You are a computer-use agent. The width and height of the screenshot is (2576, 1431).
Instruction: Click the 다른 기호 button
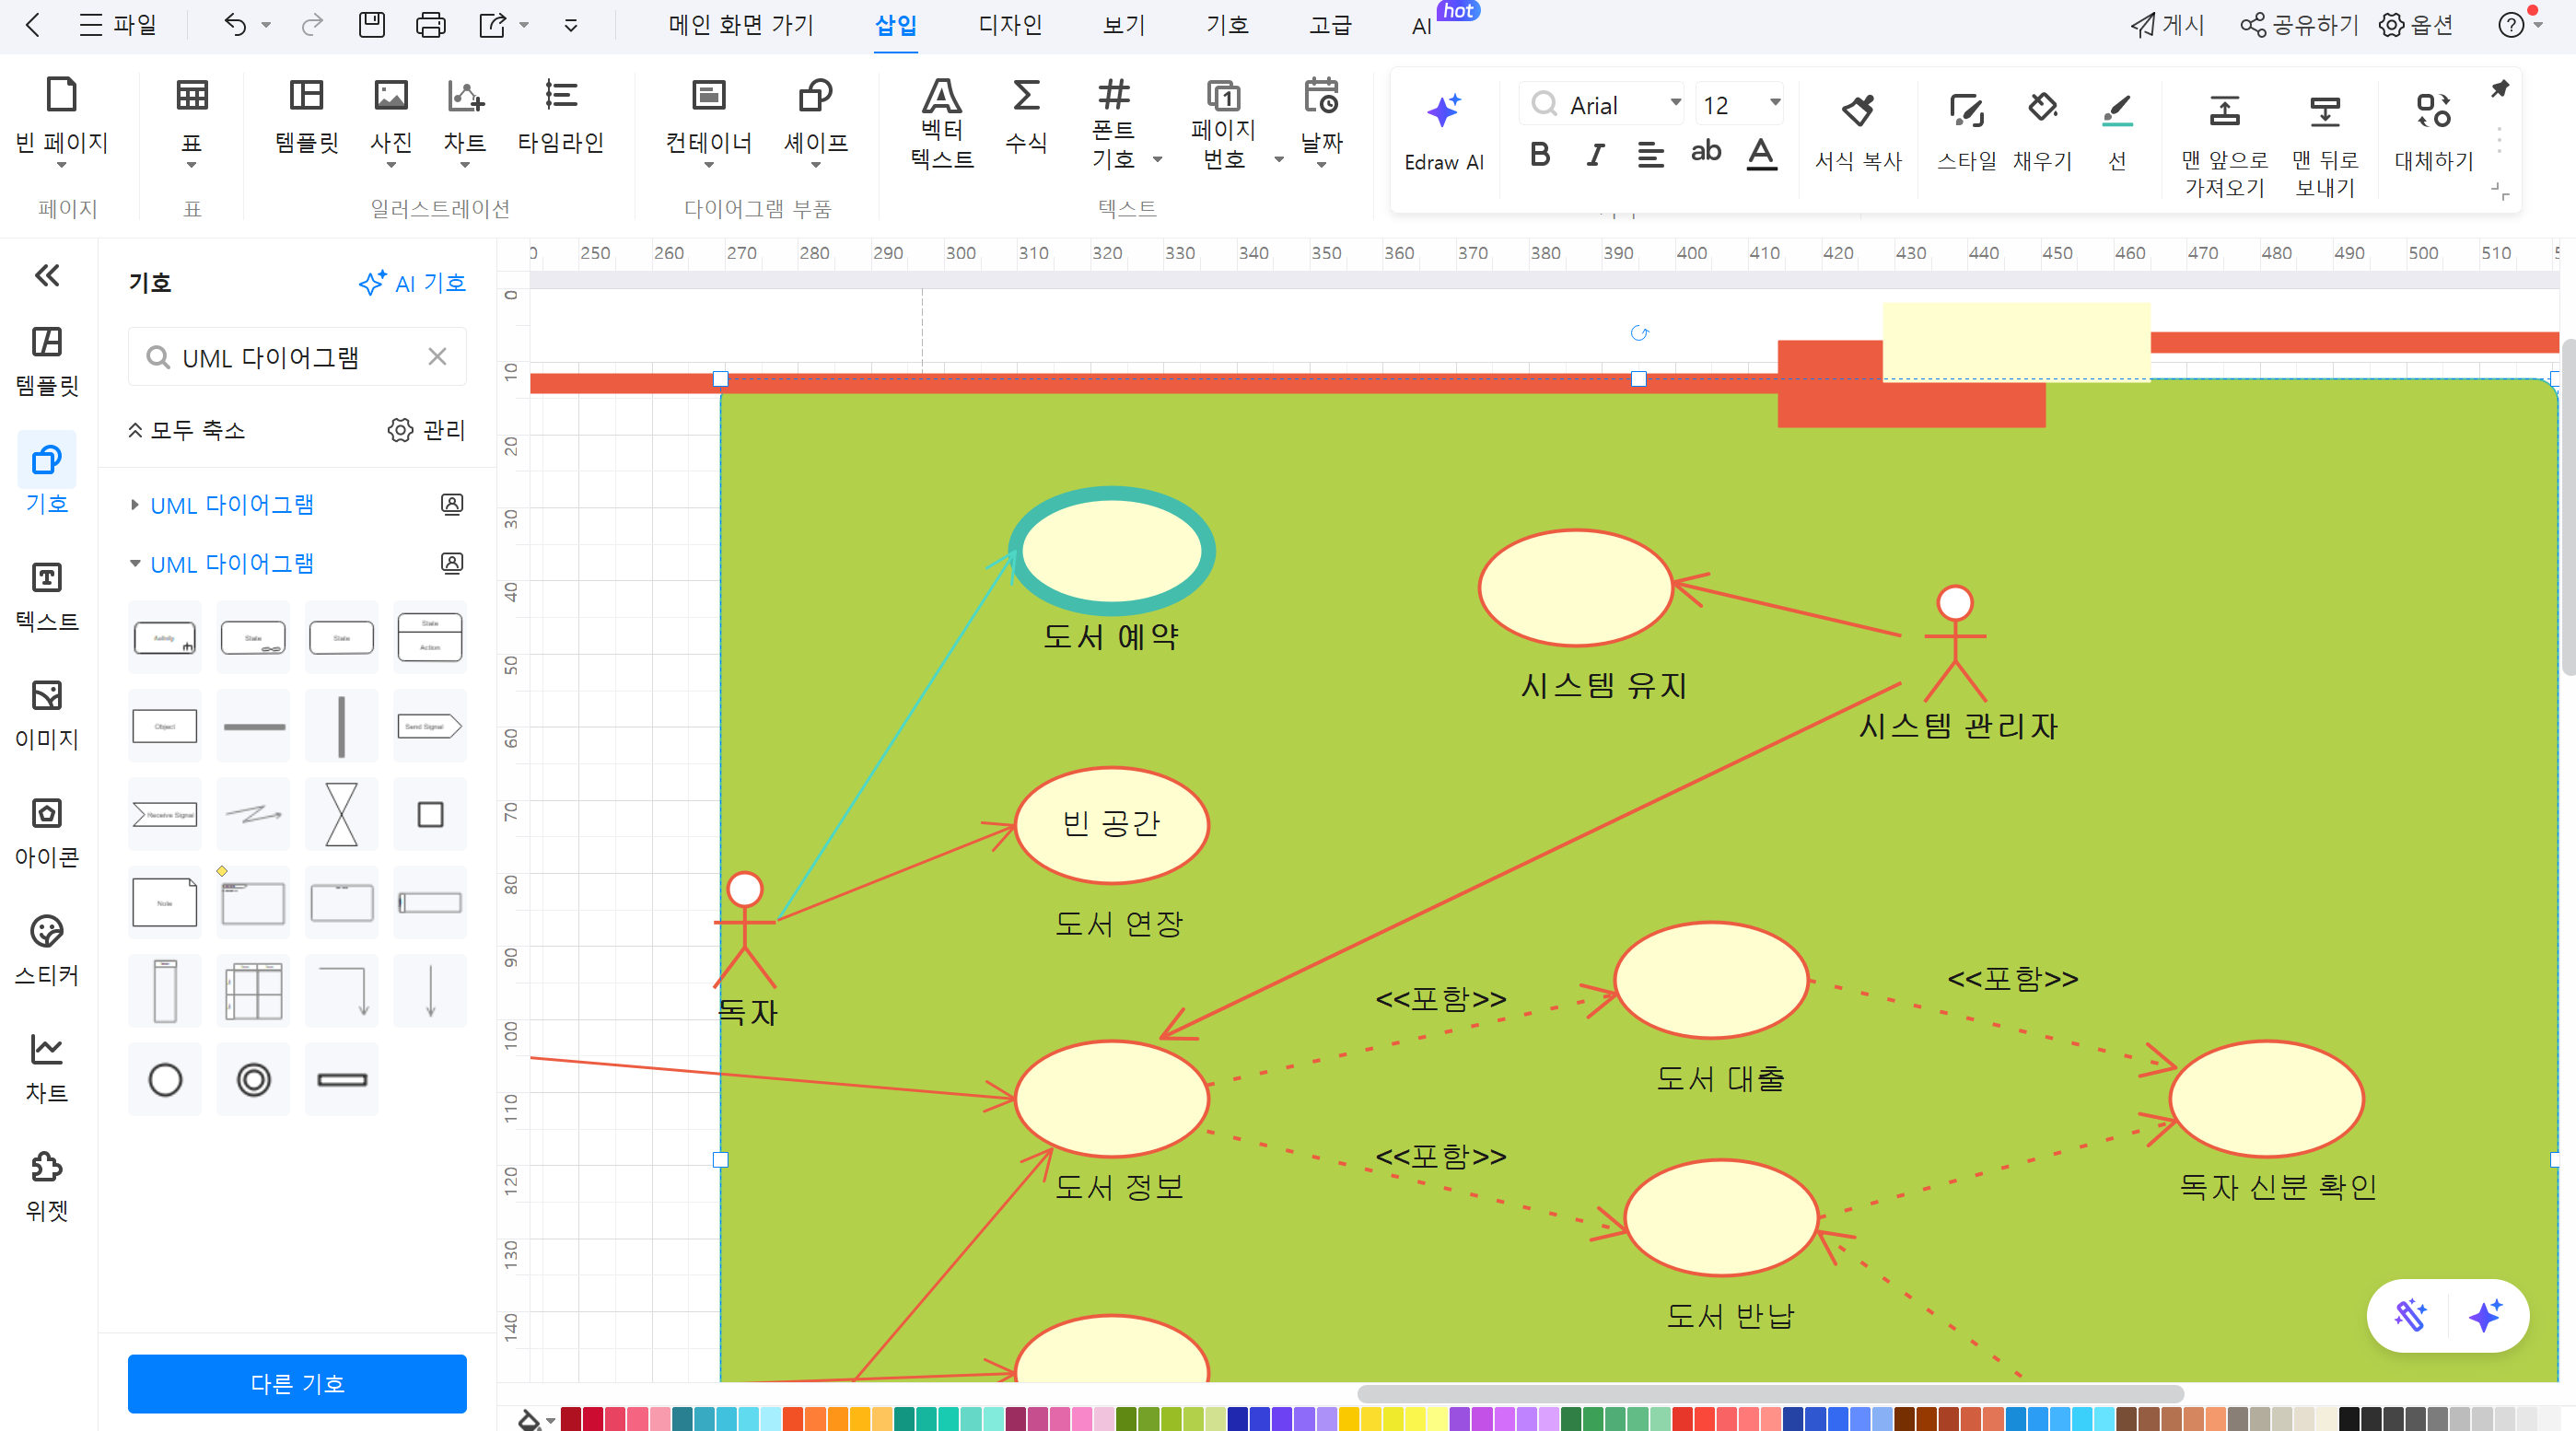pyautogui.click(x=297, y=1383)
